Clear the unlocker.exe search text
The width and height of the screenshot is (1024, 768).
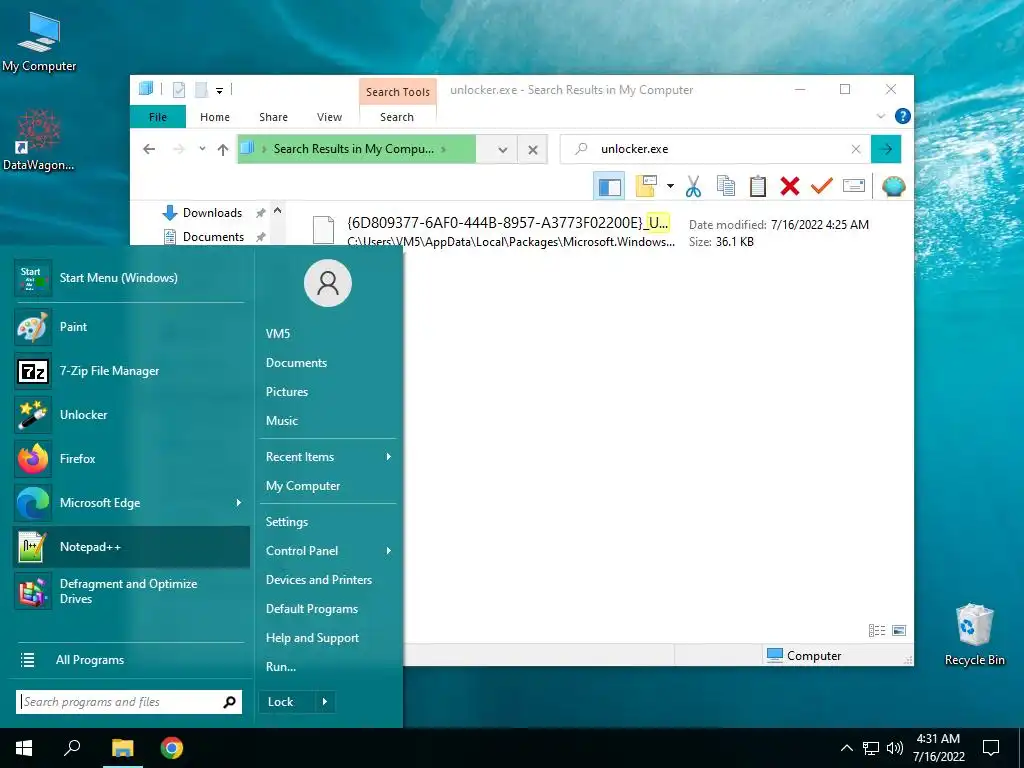pyautogui.click(x=856, y=149)
